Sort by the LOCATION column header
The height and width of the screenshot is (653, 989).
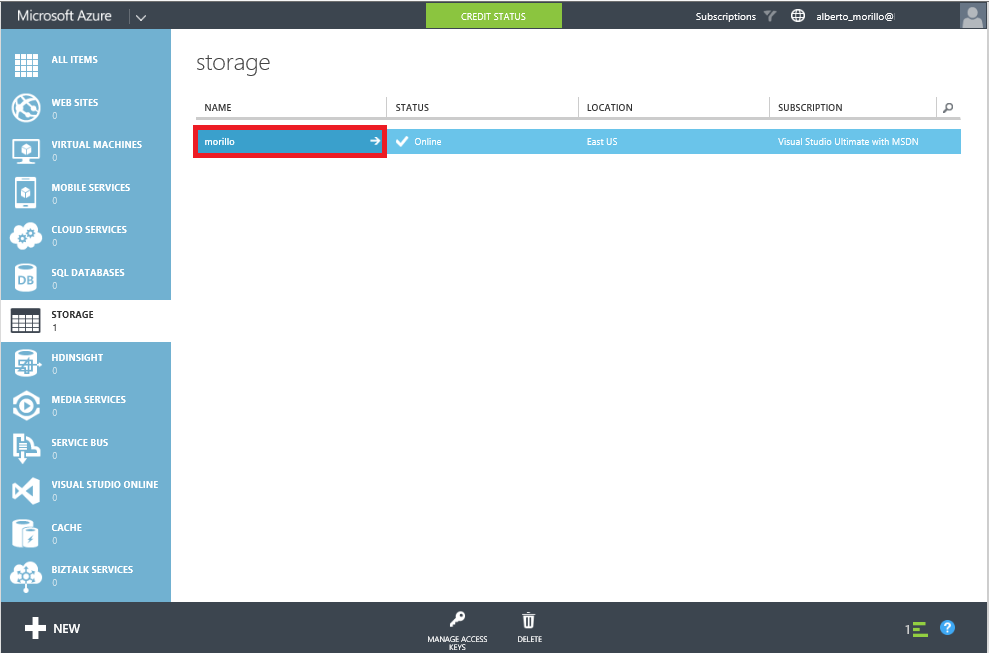click(x=609, y=107)
